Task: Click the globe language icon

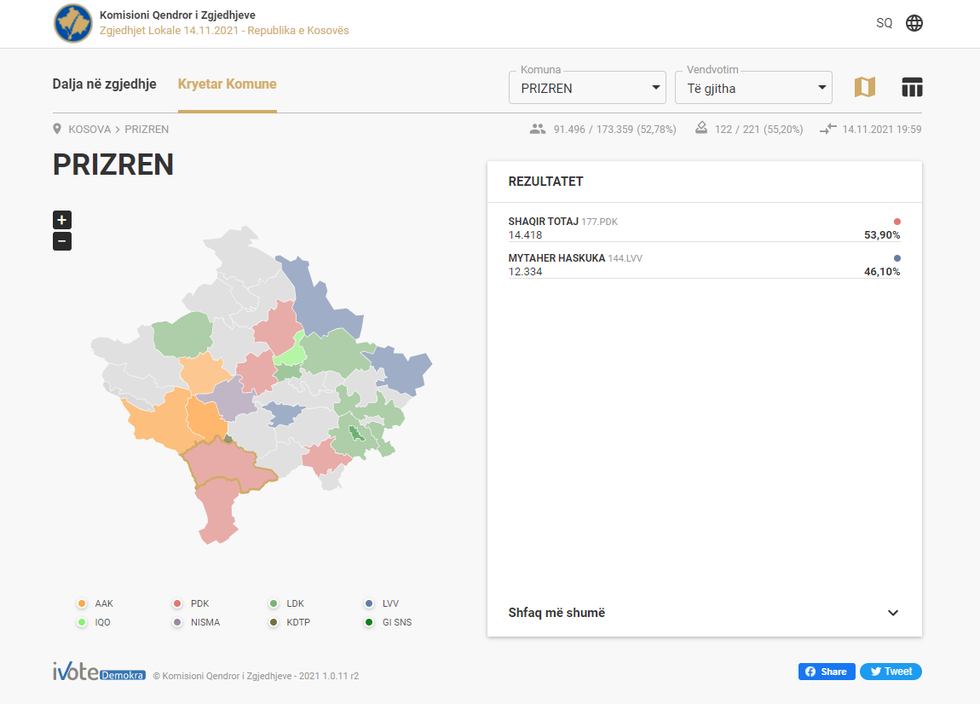Action: (914, 23)
